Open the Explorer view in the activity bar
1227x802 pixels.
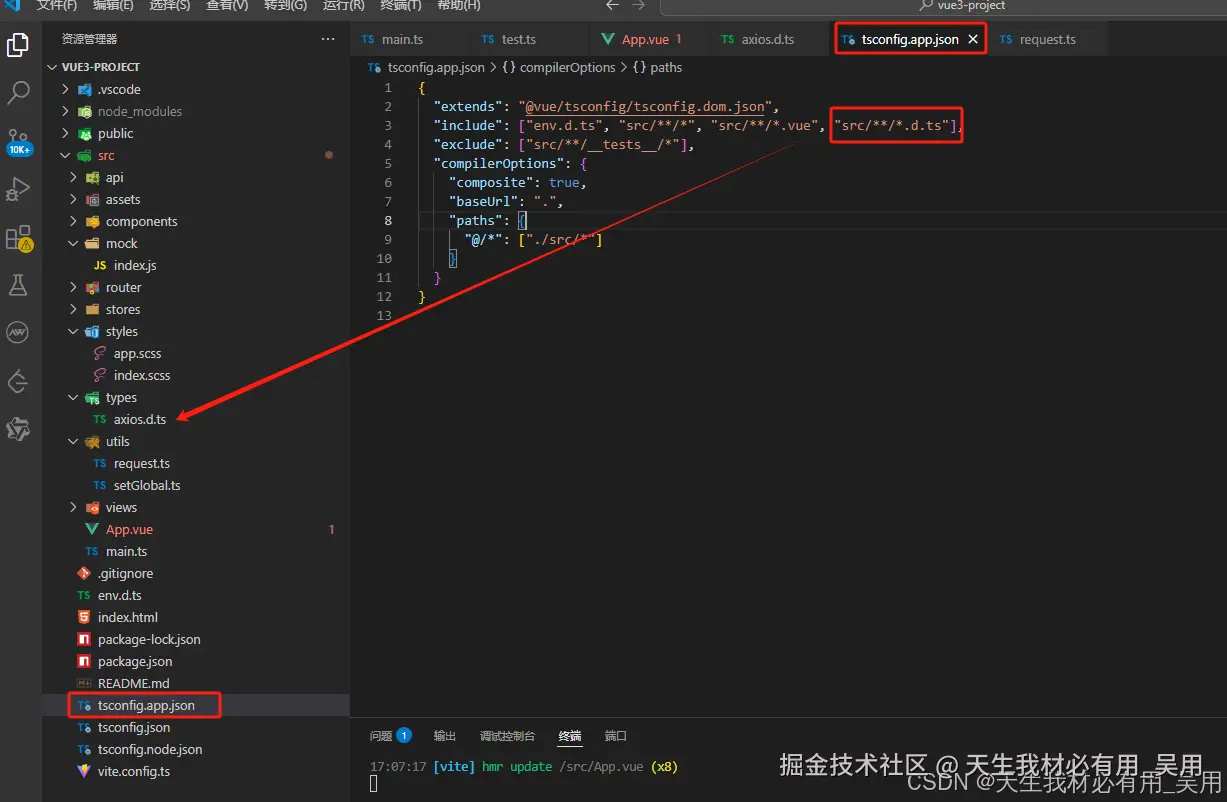tap(18, 45)
